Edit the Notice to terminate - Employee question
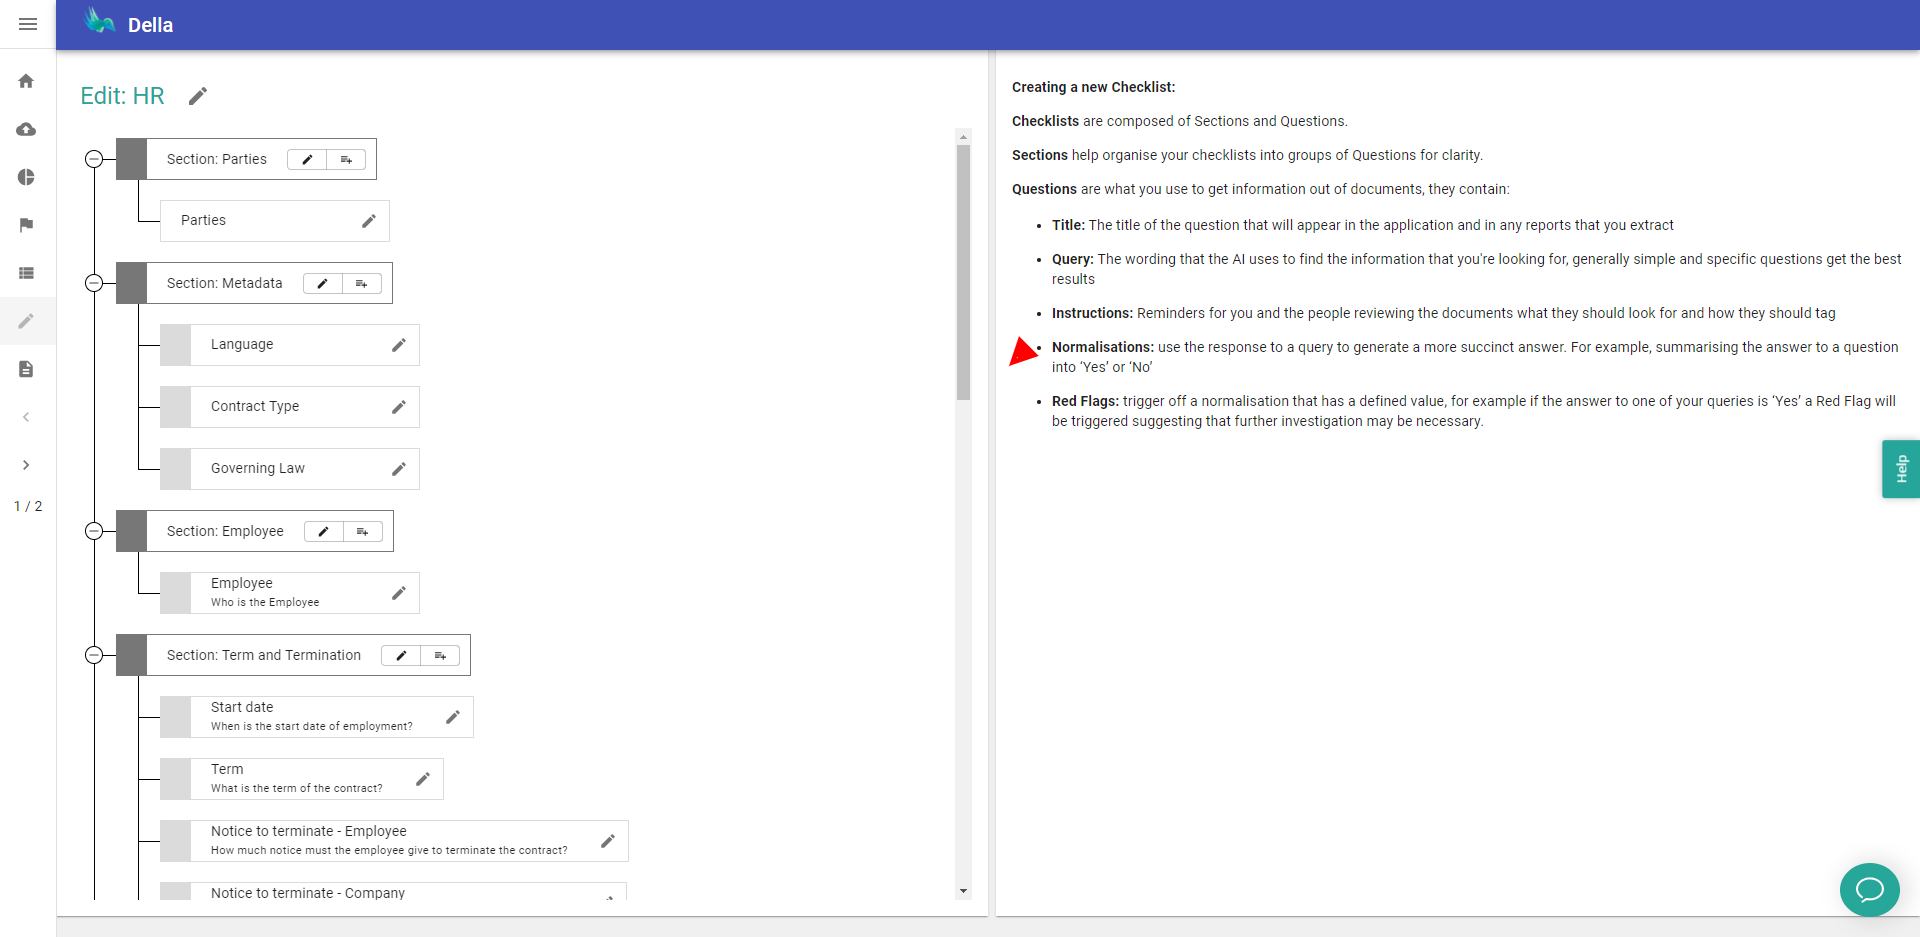The height and width of the screenshot is (937, 1920). click(x=608, y=841)
